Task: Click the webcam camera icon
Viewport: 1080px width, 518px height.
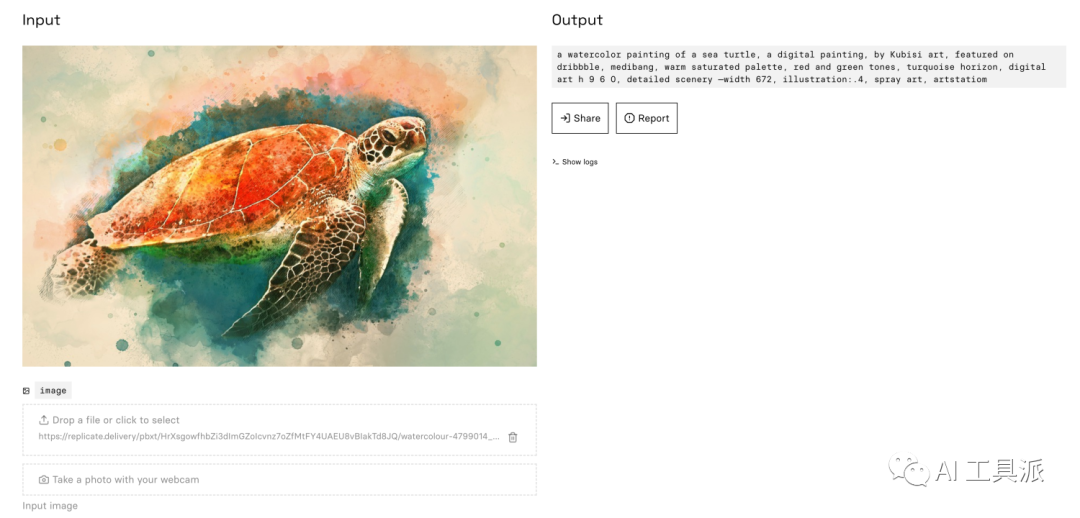Action: click(44, 480)
